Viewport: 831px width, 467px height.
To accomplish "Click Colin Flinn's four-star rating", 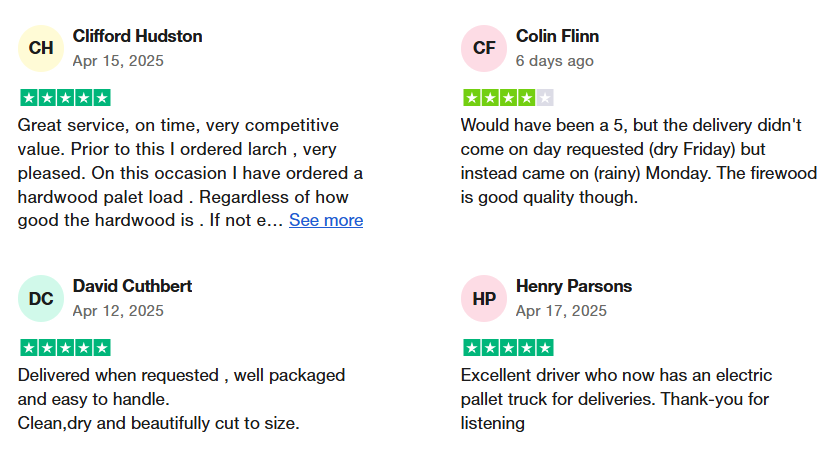I will coord(508,98).
